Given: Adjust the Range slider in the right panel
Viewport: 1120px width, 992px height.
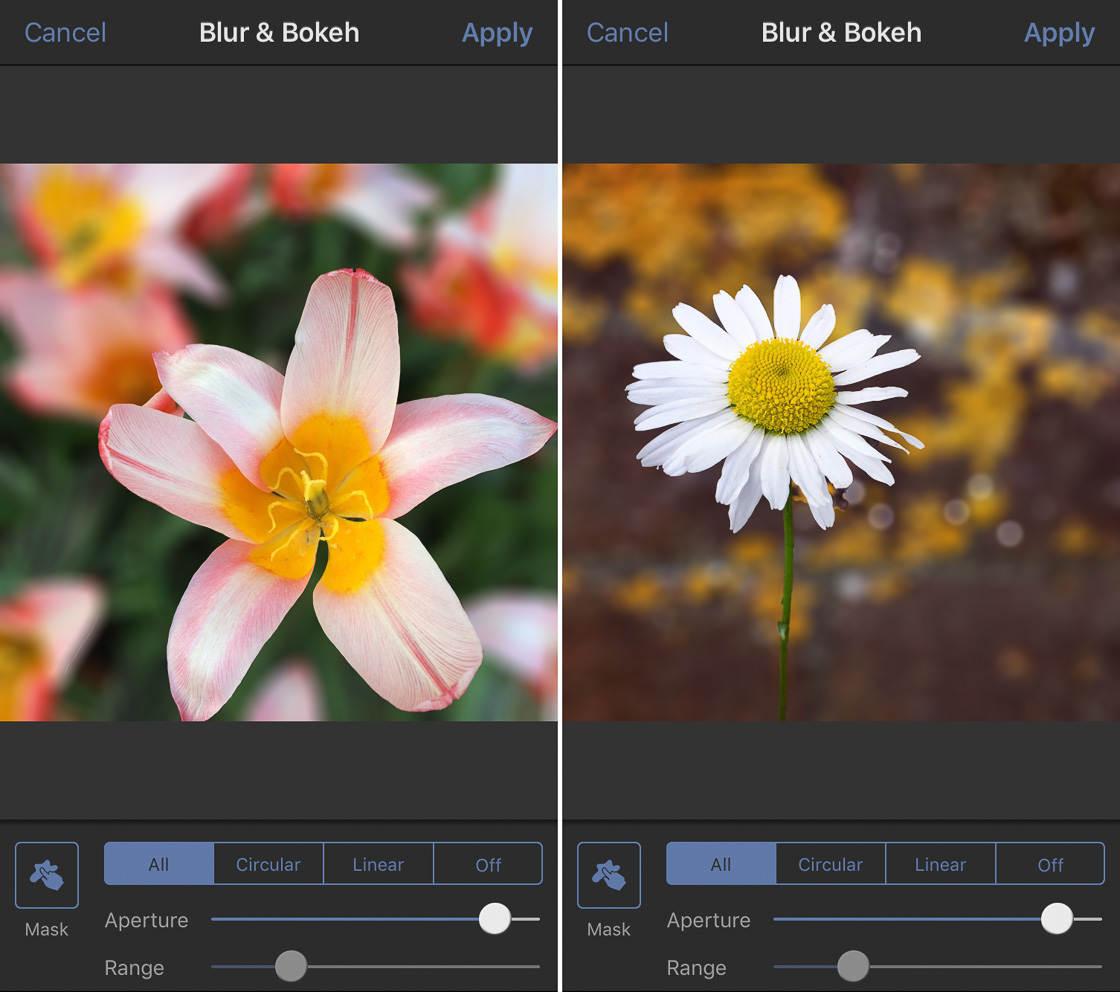Looking at the screenshot, I should tap(853, 967).
